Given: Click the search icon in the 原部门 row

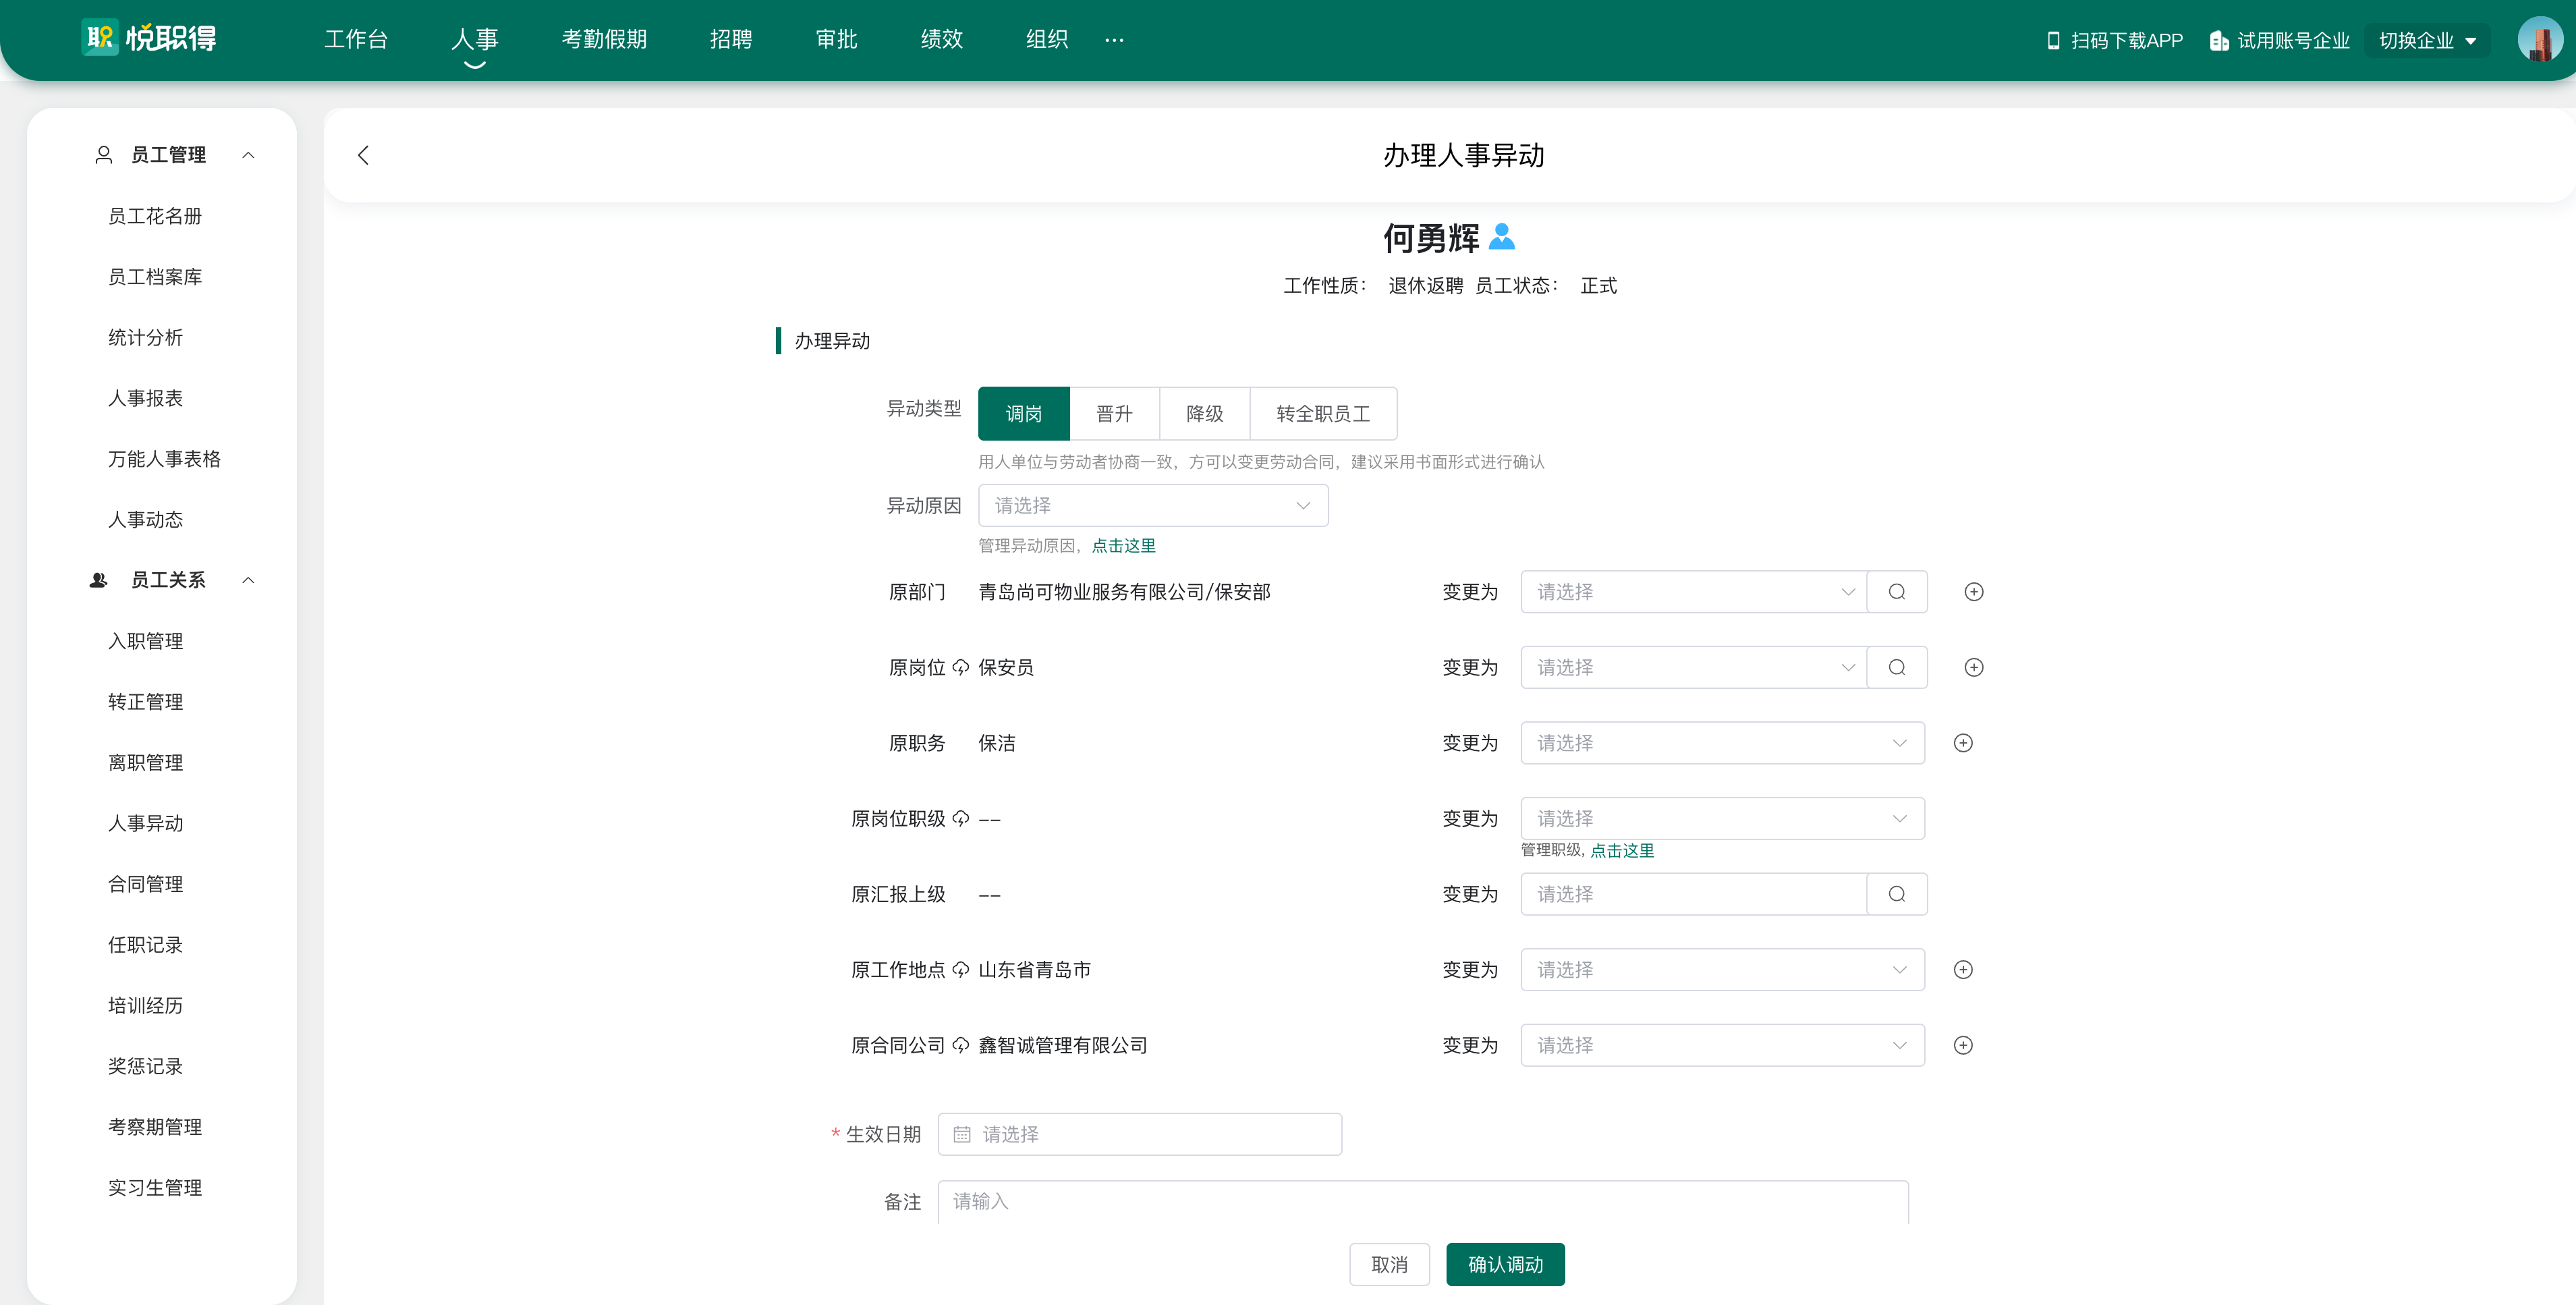Looking at the screenshot, I should 1896,592.
